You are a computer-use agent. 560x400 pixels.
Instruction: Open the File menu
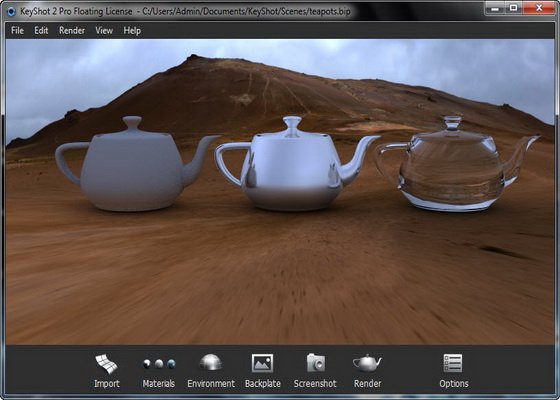point(18,31)
